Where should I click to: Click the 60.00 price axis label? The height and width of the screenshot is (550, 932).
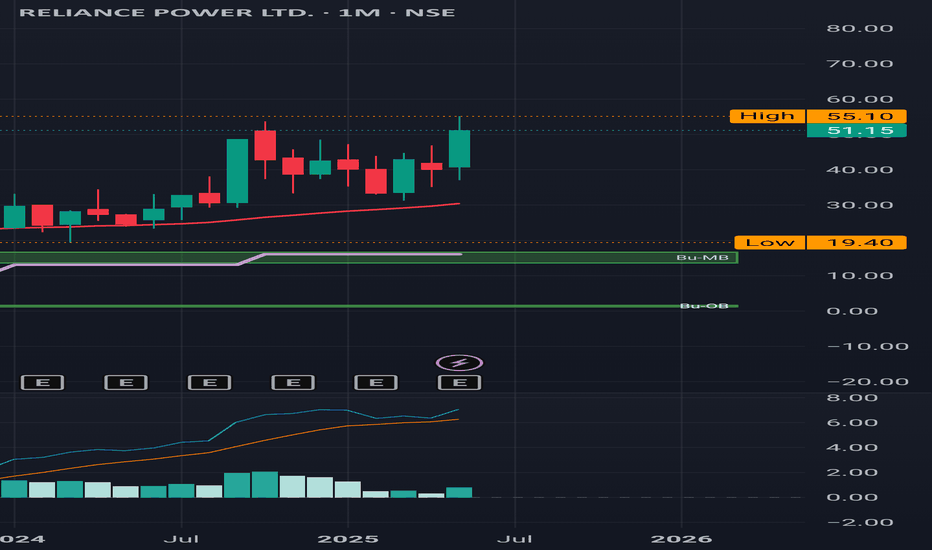(859, 99)
